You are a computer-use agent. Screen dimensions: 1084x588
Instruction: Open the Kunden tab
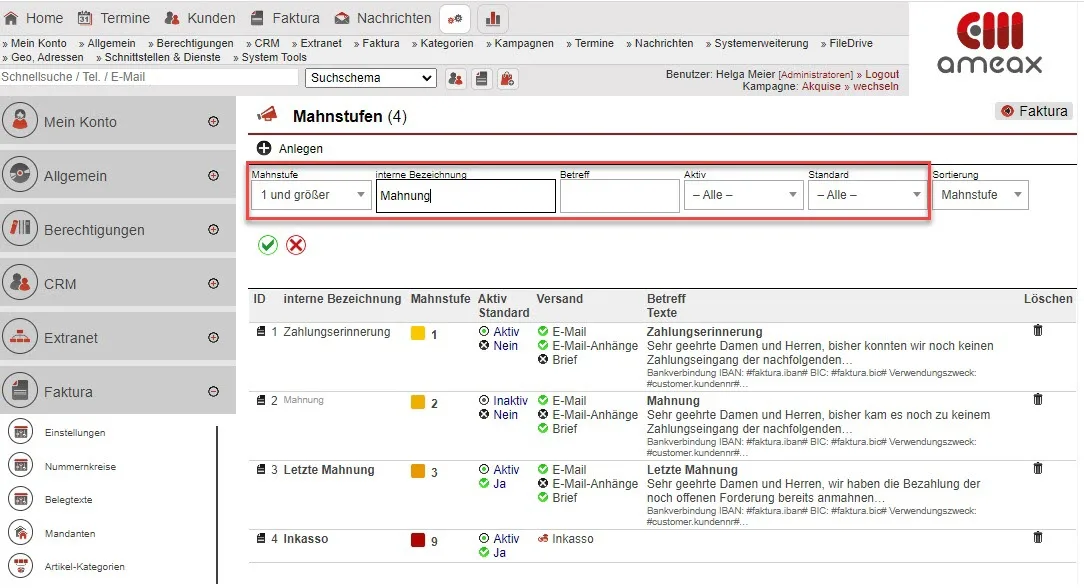click(x=200, y=18)
